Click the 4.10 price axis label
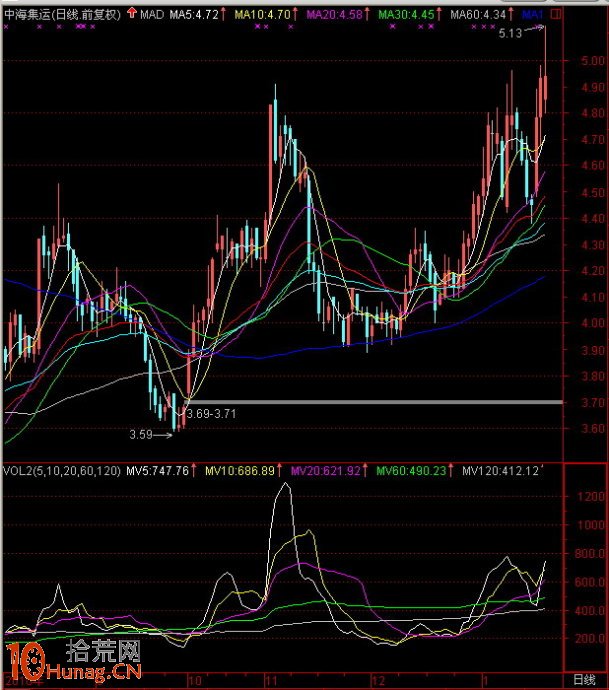 click(592, 298)
